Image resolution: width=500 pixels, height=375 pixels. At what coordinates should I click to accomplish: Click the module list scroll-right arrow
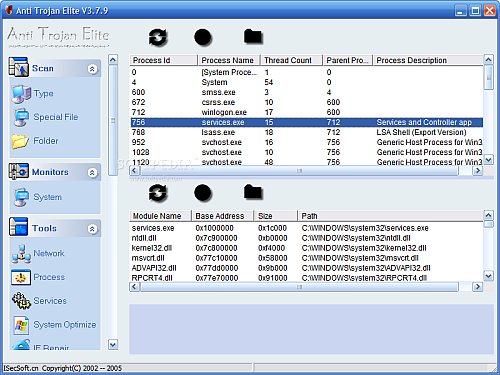click(478, 287)
